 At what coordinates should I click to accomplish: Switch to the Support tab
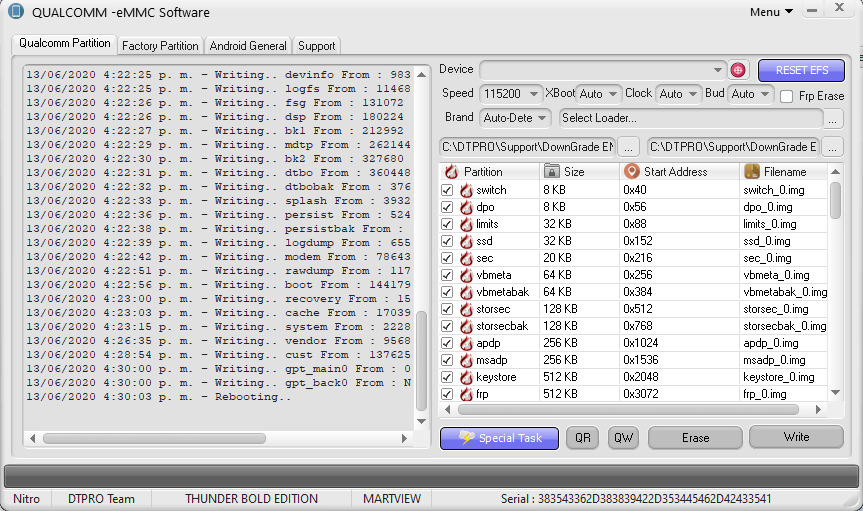[316, 46]
